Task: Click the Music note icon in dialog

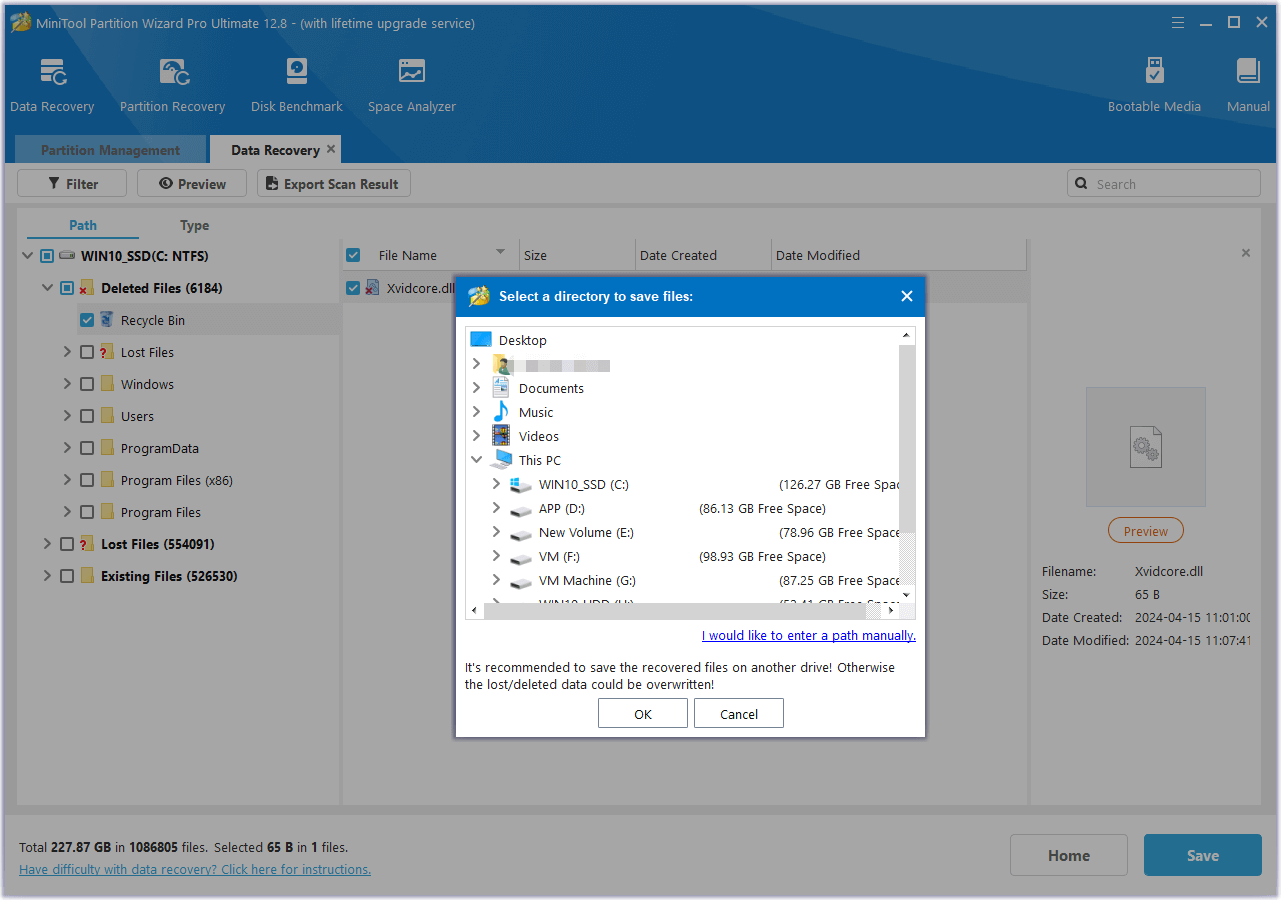Action: pos(501,412)
